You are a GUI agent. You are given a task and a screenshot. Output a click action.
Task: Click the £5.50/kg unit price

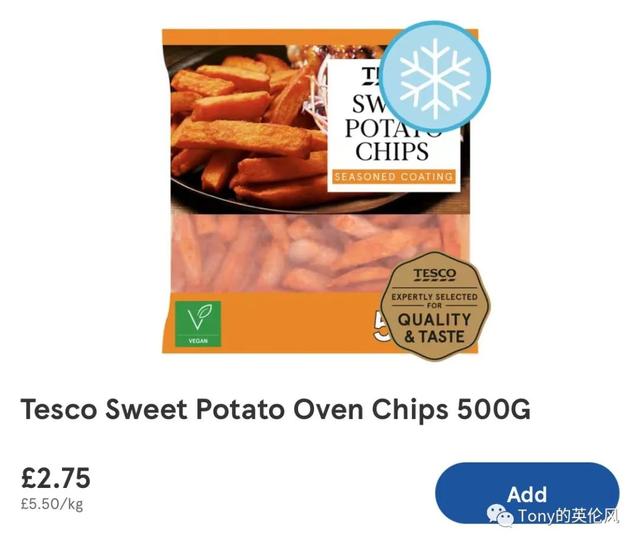click(52, 504)
